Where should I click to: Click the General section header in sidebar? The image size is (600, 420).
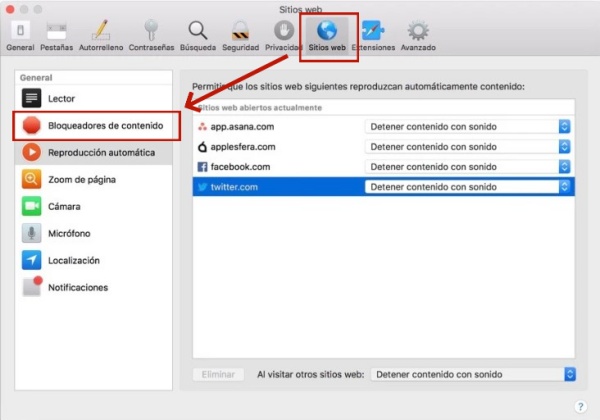pyautogui.click(x=36, y=78)
